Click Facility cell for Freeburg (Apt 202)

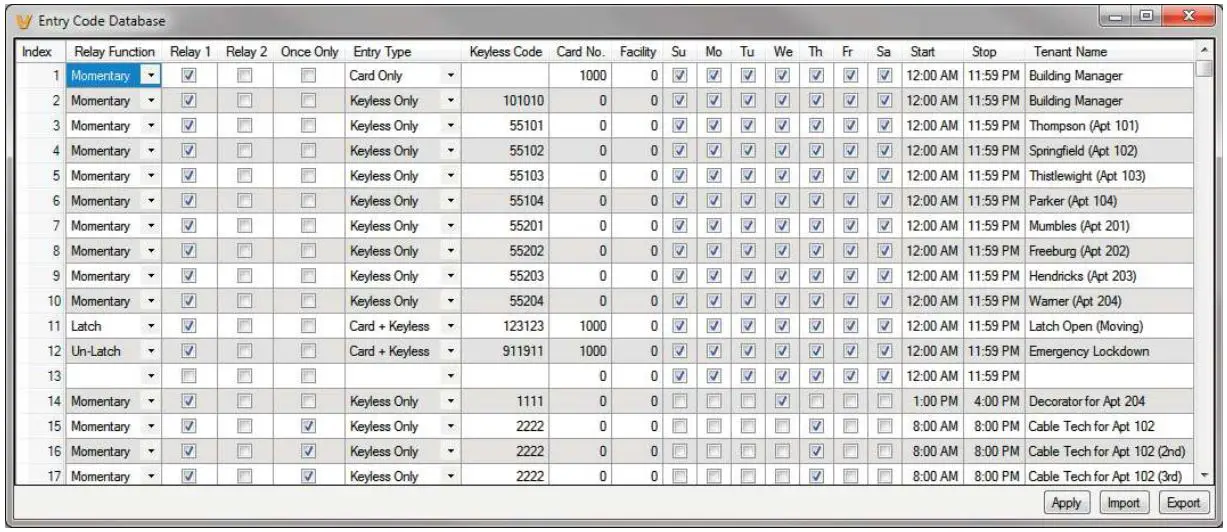click(638, 251)
